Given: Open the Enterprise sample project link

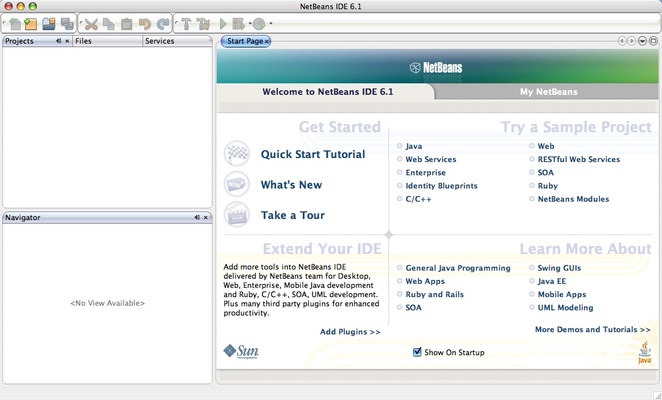Looking at the screenshot, I should point(426,172).
